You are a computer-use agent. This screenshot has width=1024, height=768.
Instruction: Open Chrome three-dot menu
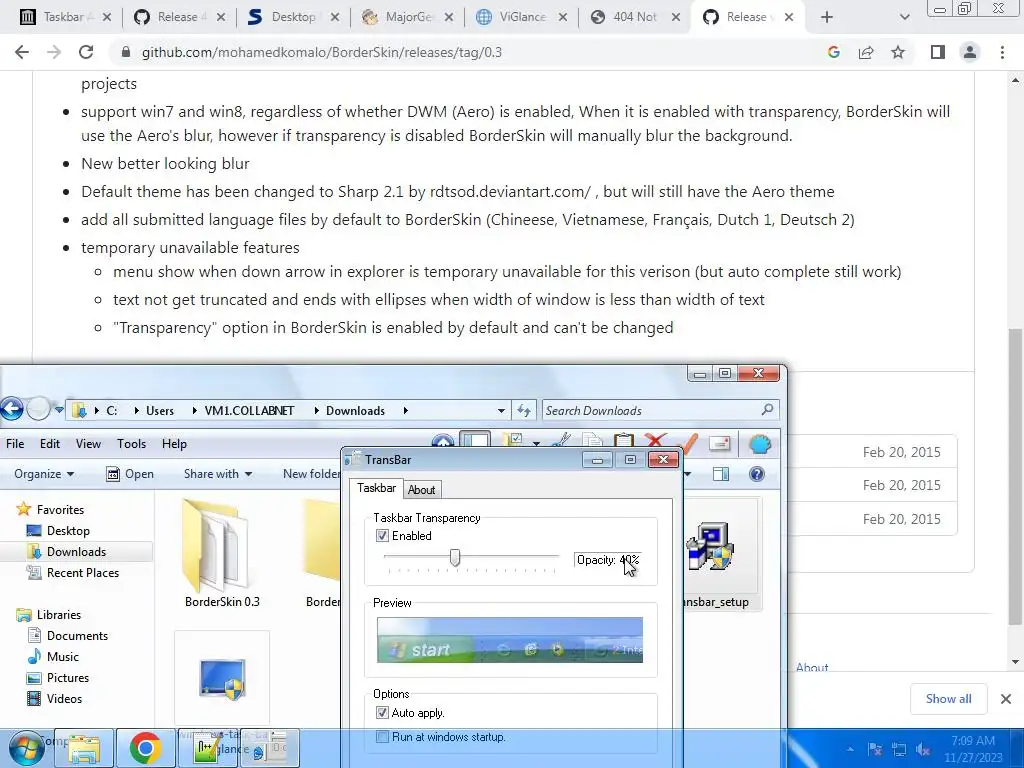pyautogui.click(x=1002, y=52)
